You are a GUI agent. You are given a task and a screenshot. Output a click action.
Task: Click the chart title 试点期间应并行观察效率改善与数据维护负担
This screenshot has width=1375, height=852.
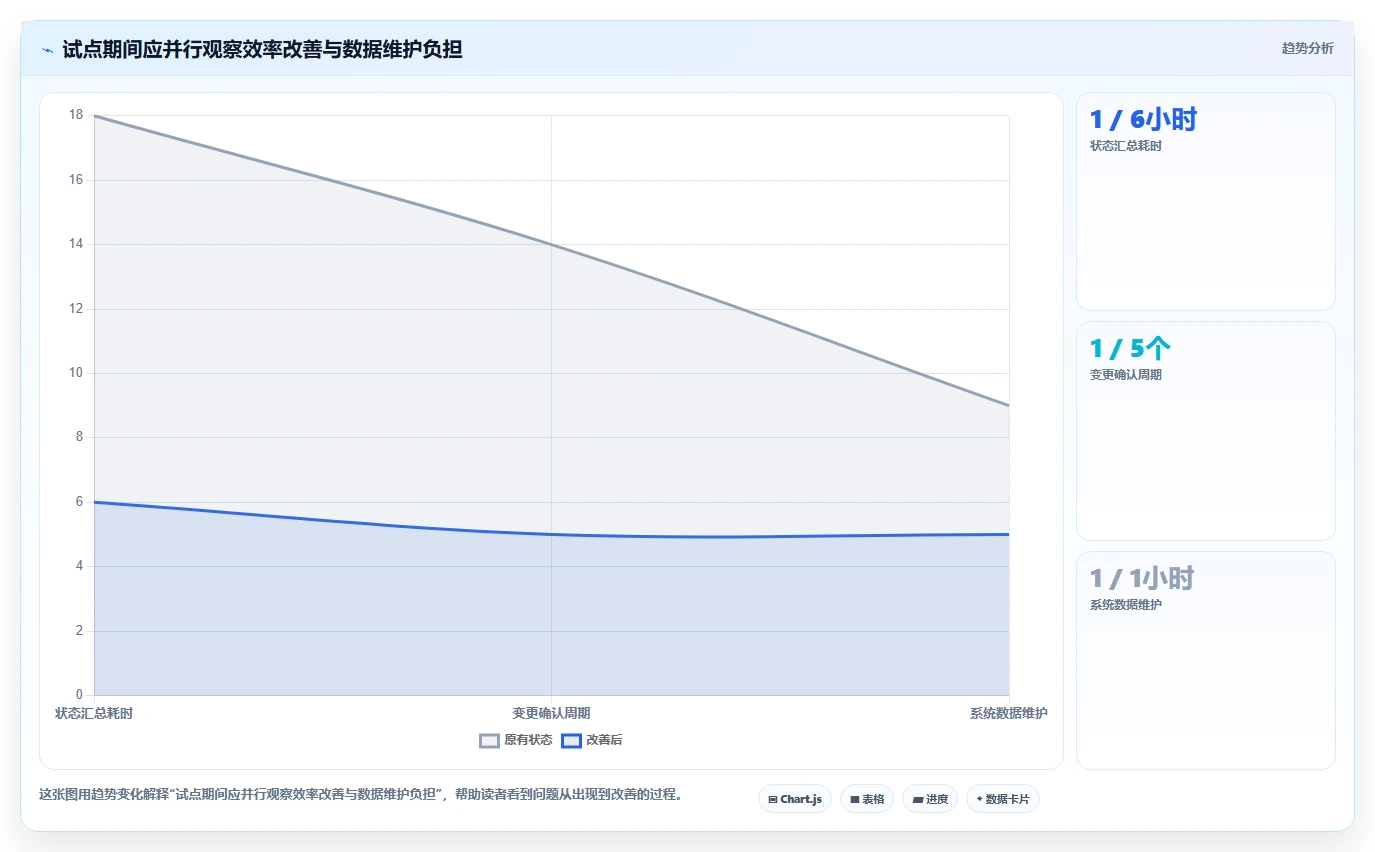pyautogui.click(x=262, y=49)
